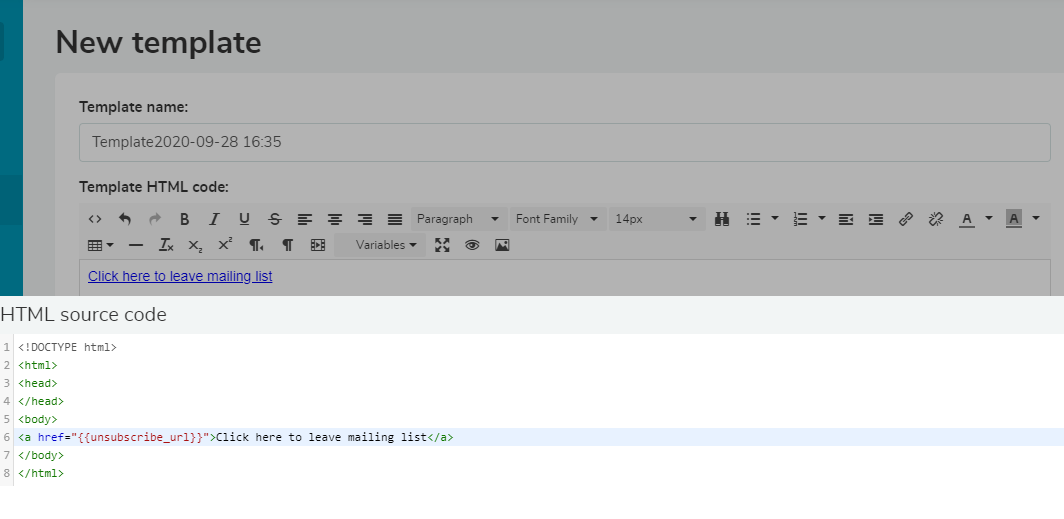The image size is (1064, 519).
Task: Insert an image into template
Action: pyautogui.click(x=502, y=245)
